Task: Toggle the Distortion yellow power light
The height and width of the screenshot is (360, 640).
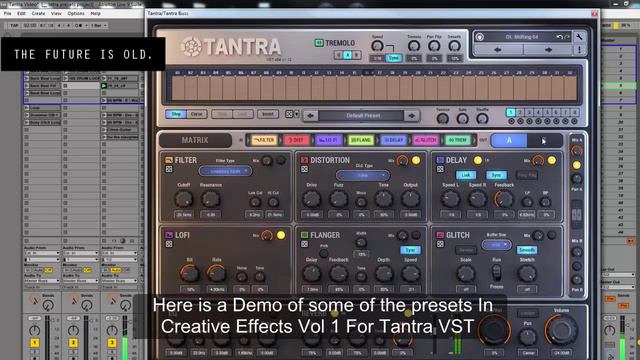Action: click(416, 160)
